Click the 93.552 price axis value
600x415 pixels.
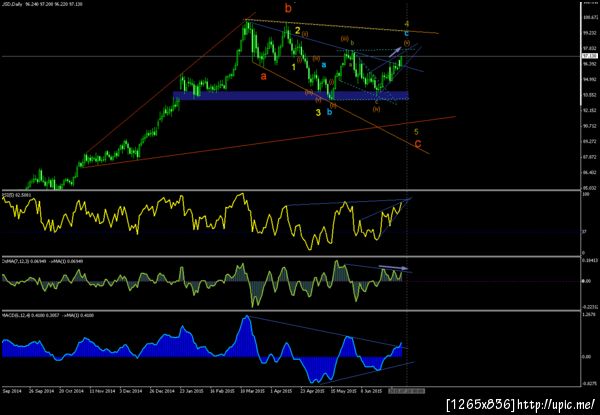tap(591, 95)
